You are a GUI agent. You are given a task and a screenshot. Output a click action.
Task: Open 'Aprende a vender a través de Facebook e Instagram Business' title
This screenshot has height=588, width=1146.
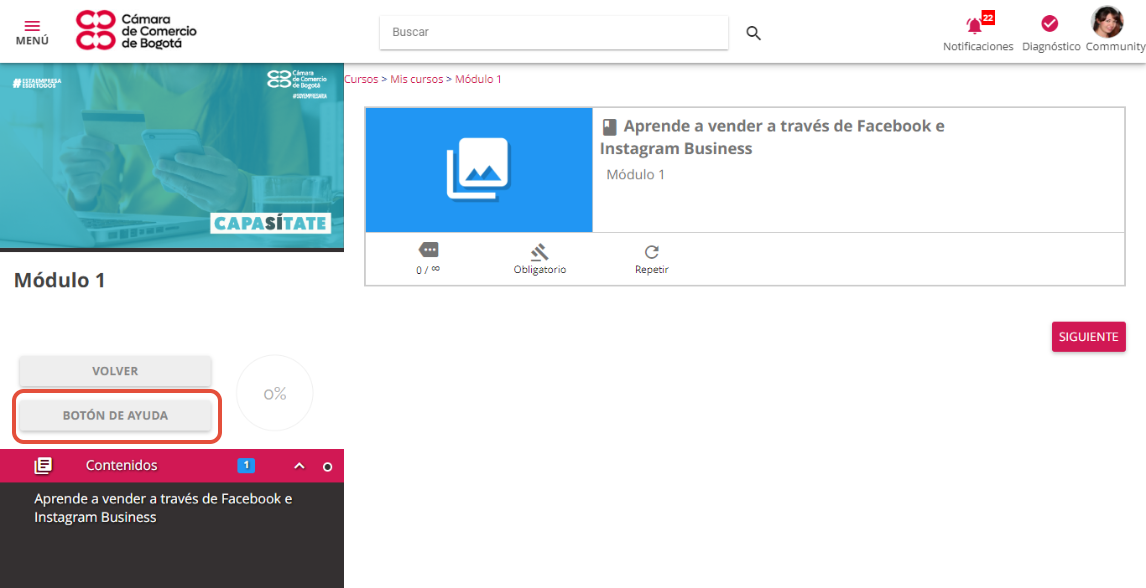(773, 137)
